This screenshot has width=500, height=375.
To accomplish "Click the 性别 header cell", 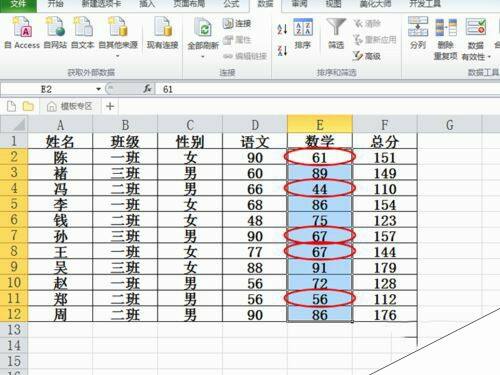I will point(190,141).
